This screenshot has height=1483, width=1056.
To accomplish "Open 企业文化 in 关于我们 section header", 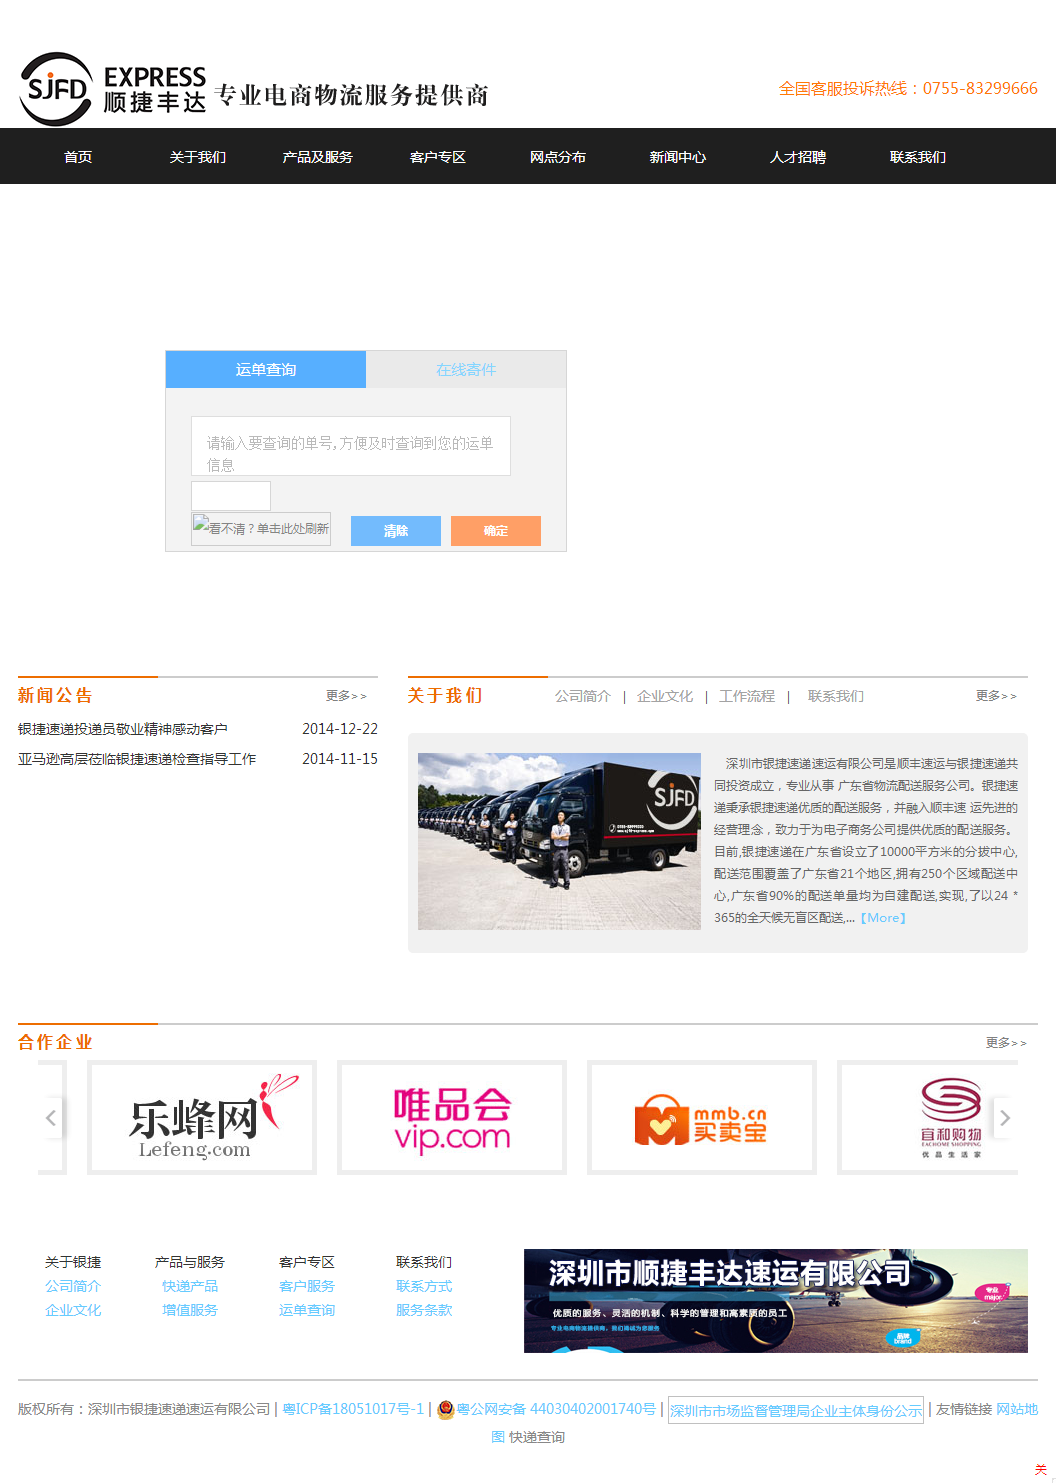I will click(x=665, y=696).
